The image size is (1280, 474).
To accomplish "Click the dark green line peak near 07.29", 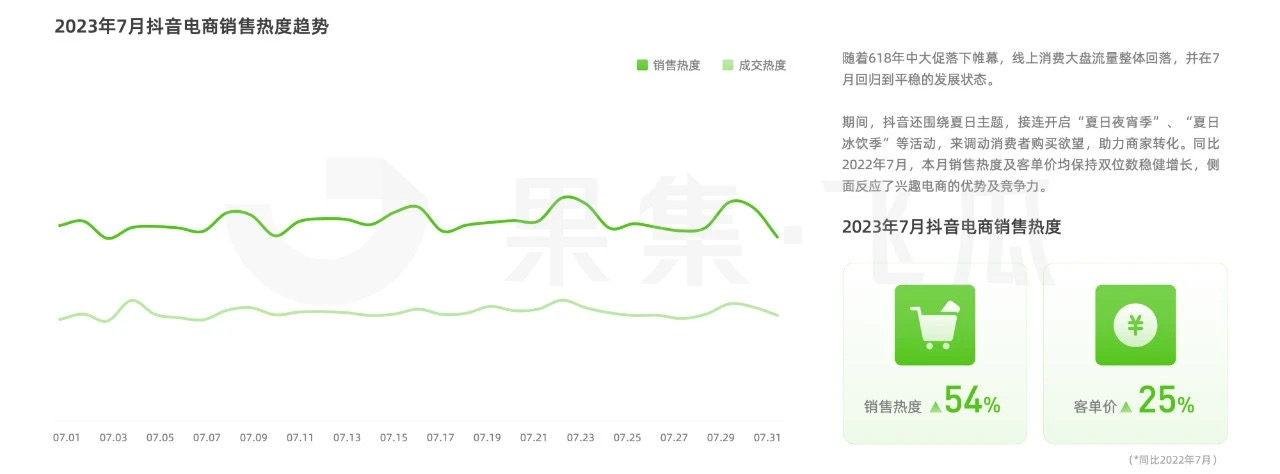I will click(x=736, y=201).
